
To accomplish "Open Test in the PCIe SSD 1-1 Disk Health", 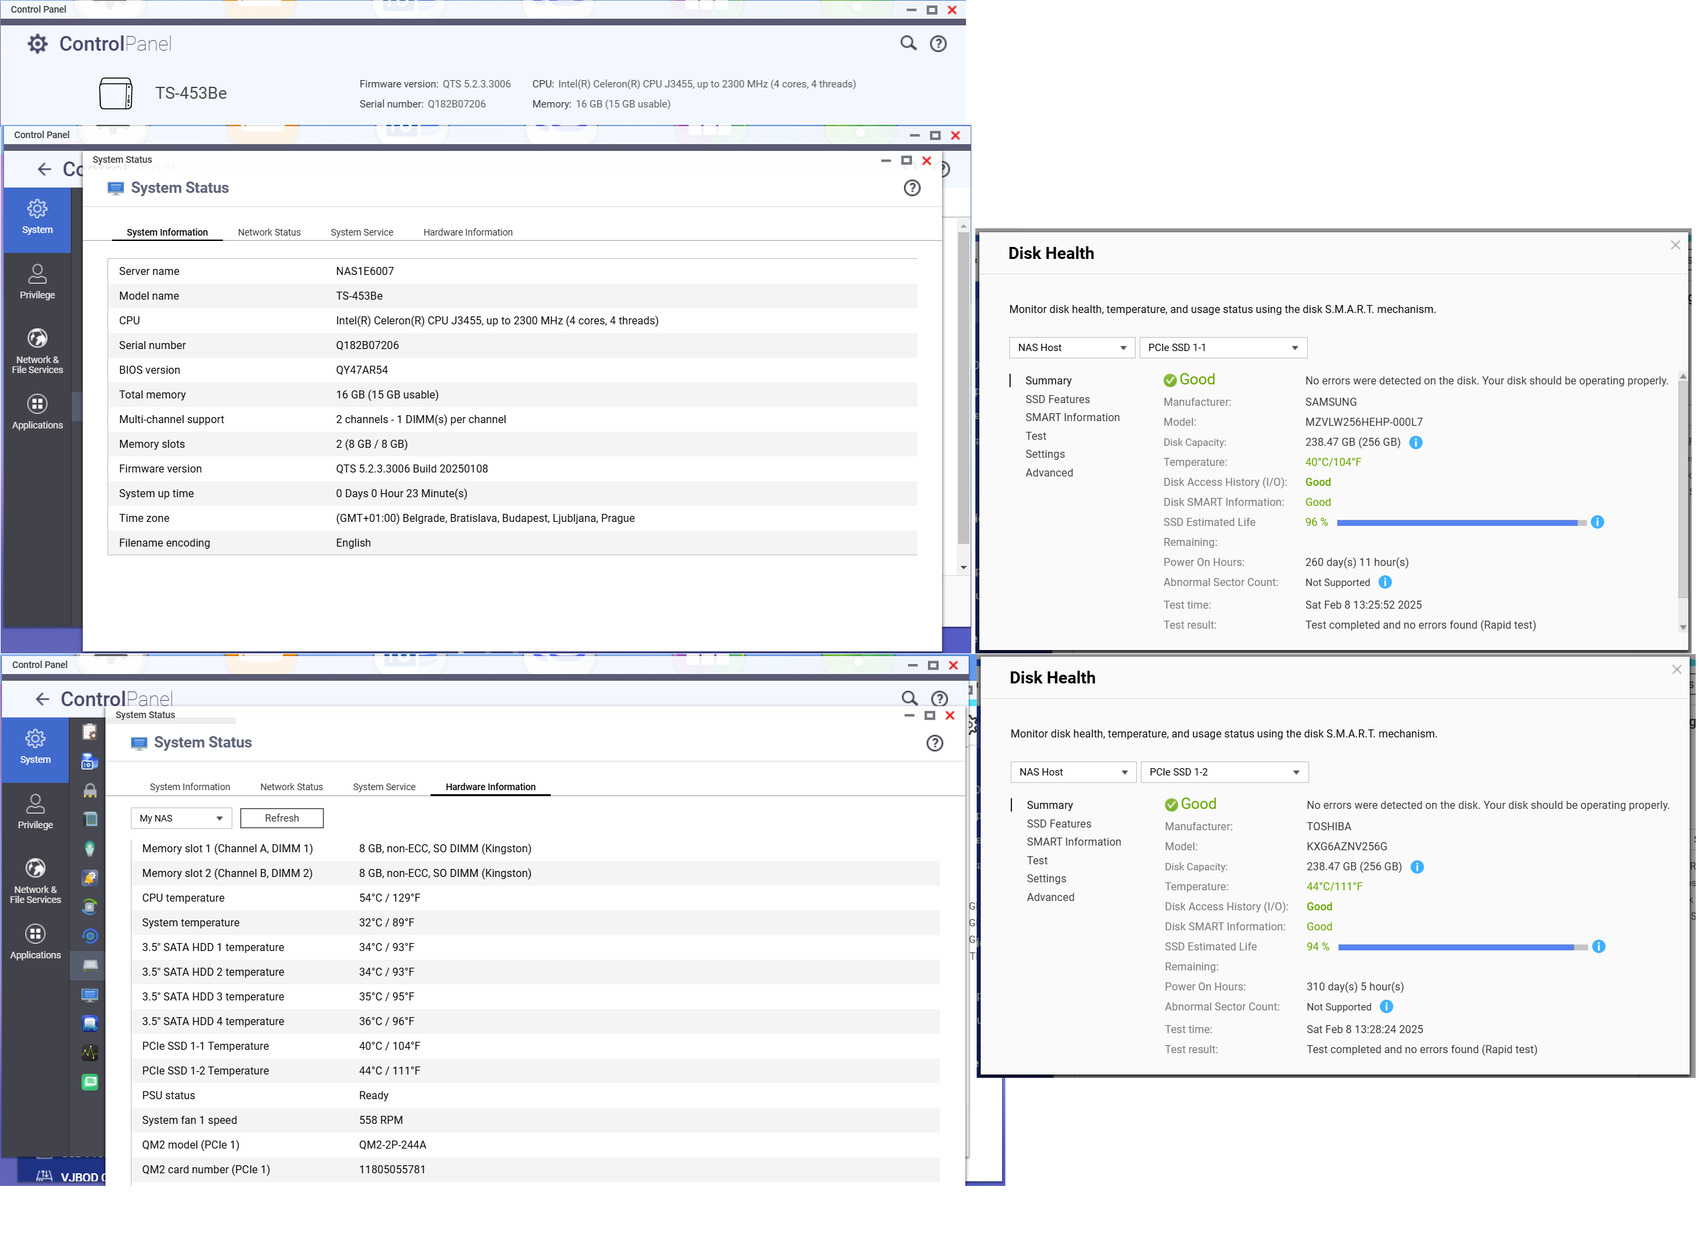I will pyautogui.click(x=1035, y=436).
